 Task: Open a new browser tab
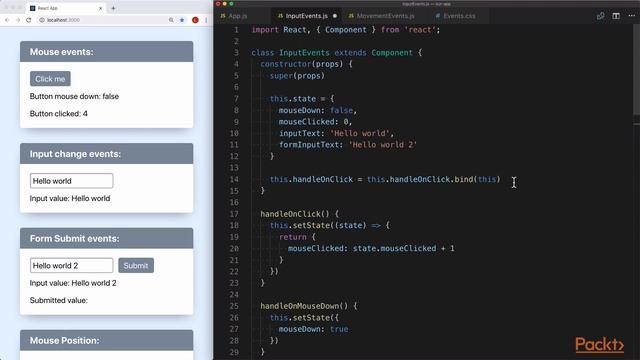point(113,8)
